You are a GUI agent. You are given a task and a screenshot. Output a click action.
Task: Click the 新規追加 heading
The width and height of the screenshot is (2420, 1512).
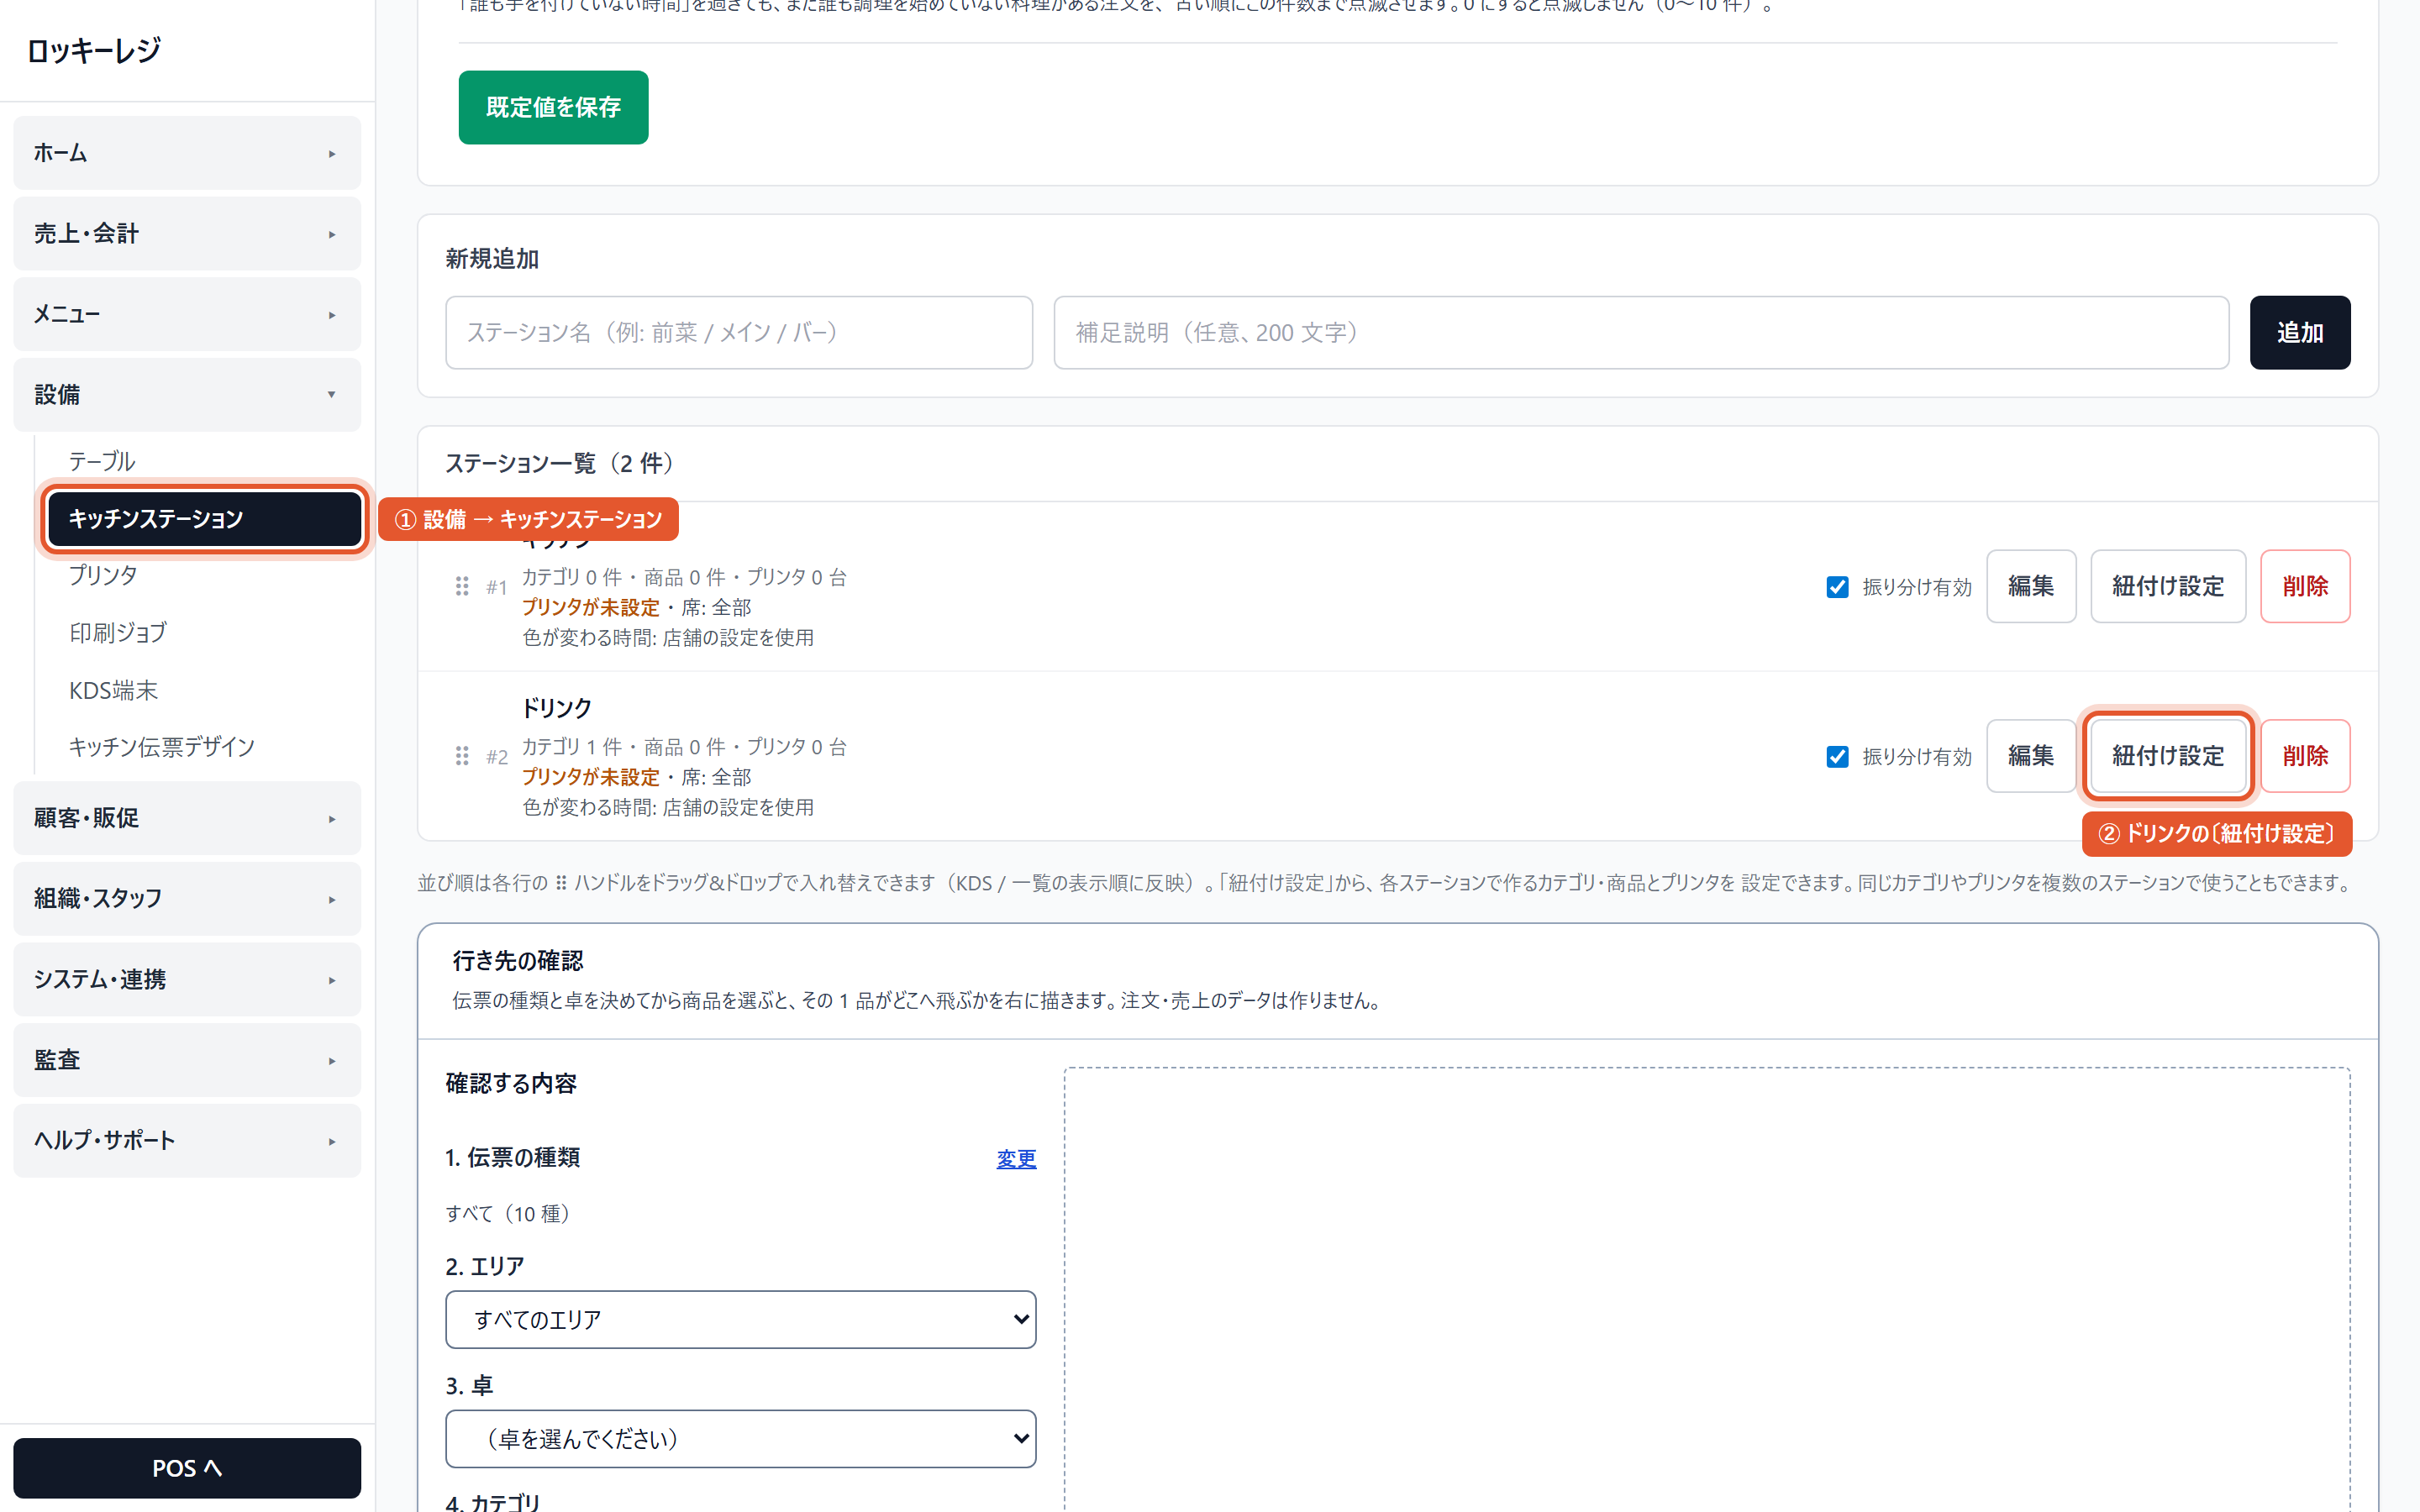click(492, 259)
